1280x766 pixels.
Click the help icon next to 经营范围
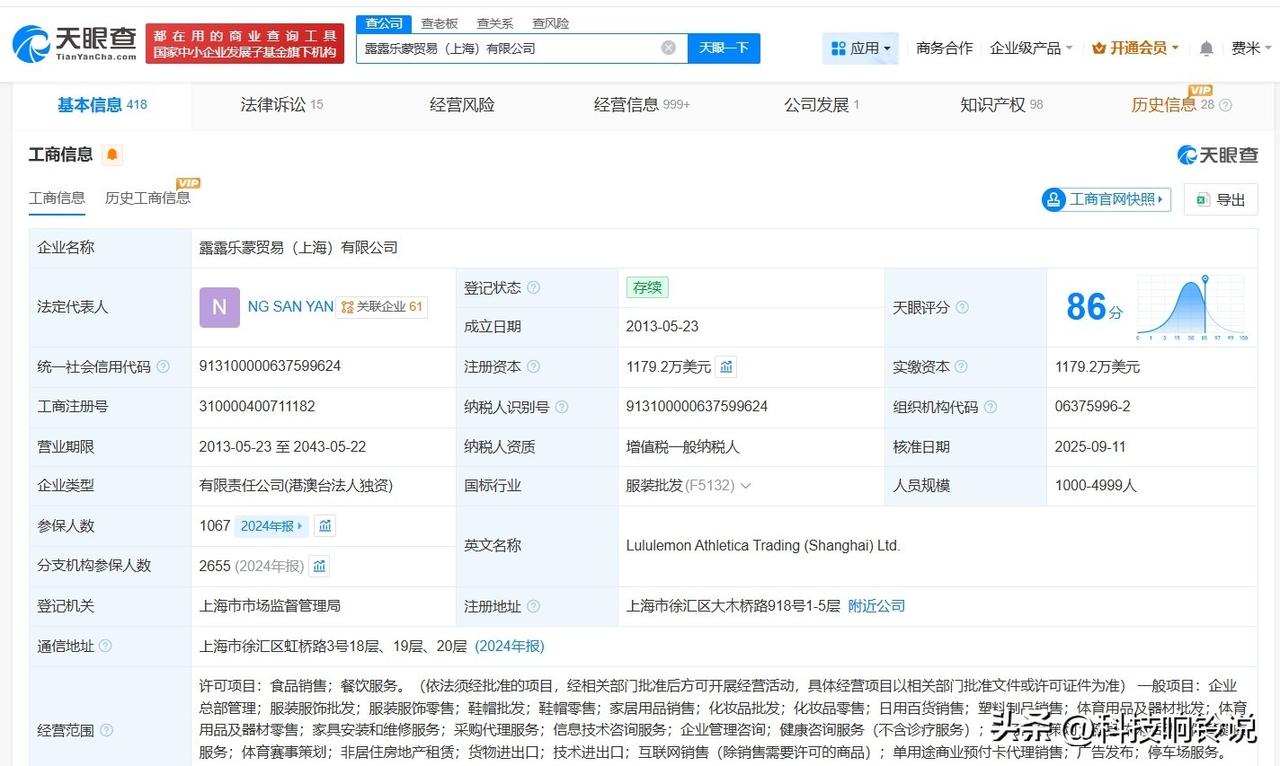point(106,731)
